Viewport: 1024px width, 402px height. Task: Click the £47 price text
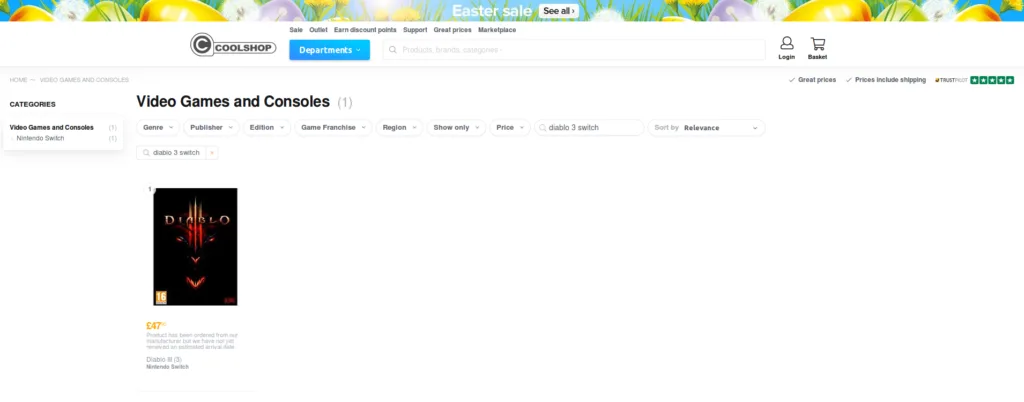(156, 326)
